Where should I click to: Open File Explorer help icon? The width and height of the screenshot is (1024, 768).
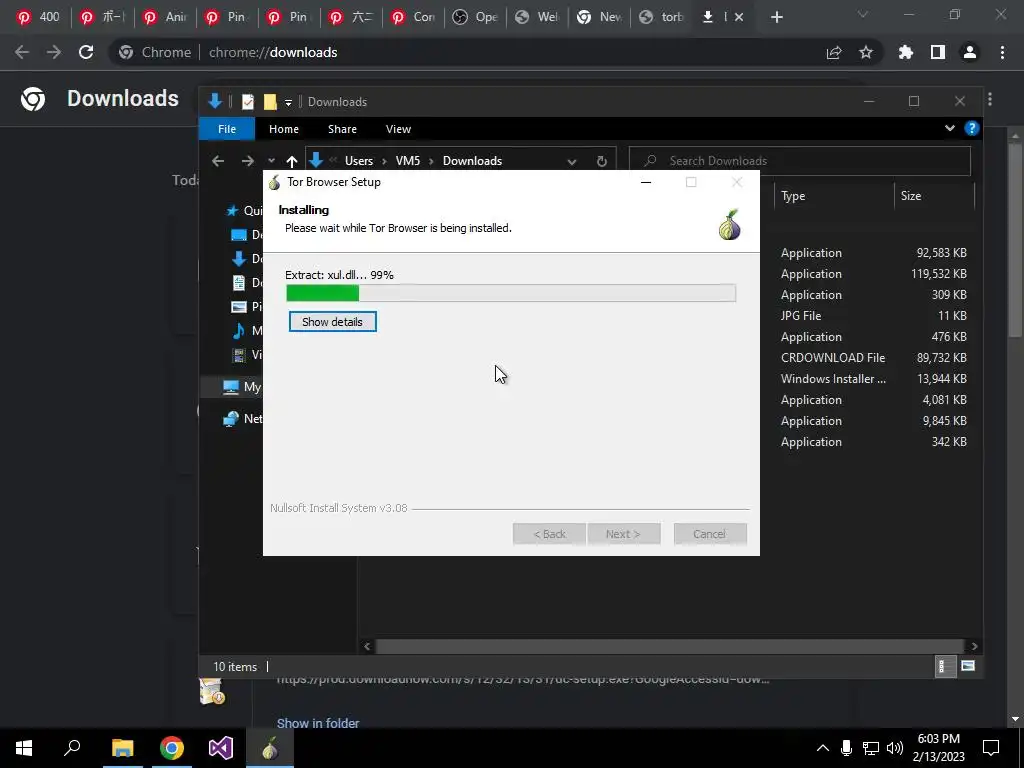(972, 128)
